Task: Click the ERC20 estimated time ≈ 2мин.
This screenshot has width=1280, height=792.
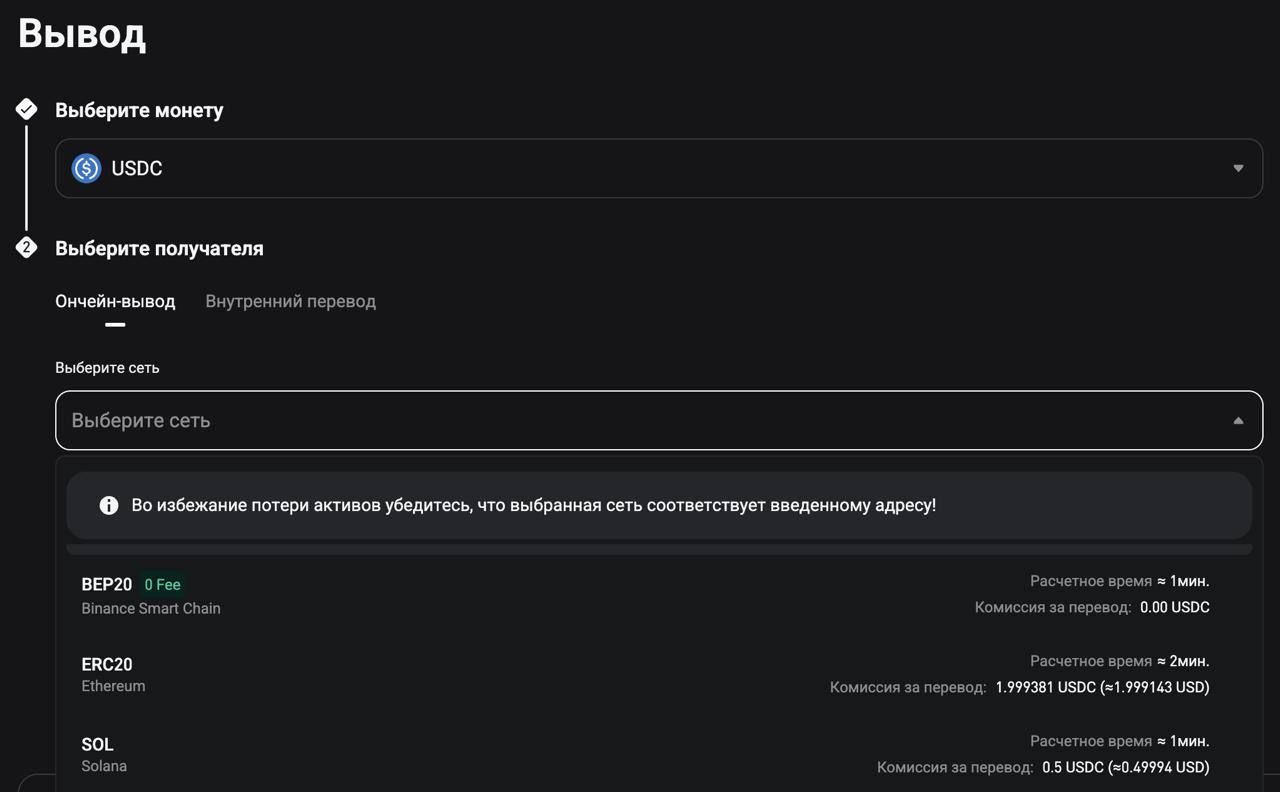Action: [1183, 661]
